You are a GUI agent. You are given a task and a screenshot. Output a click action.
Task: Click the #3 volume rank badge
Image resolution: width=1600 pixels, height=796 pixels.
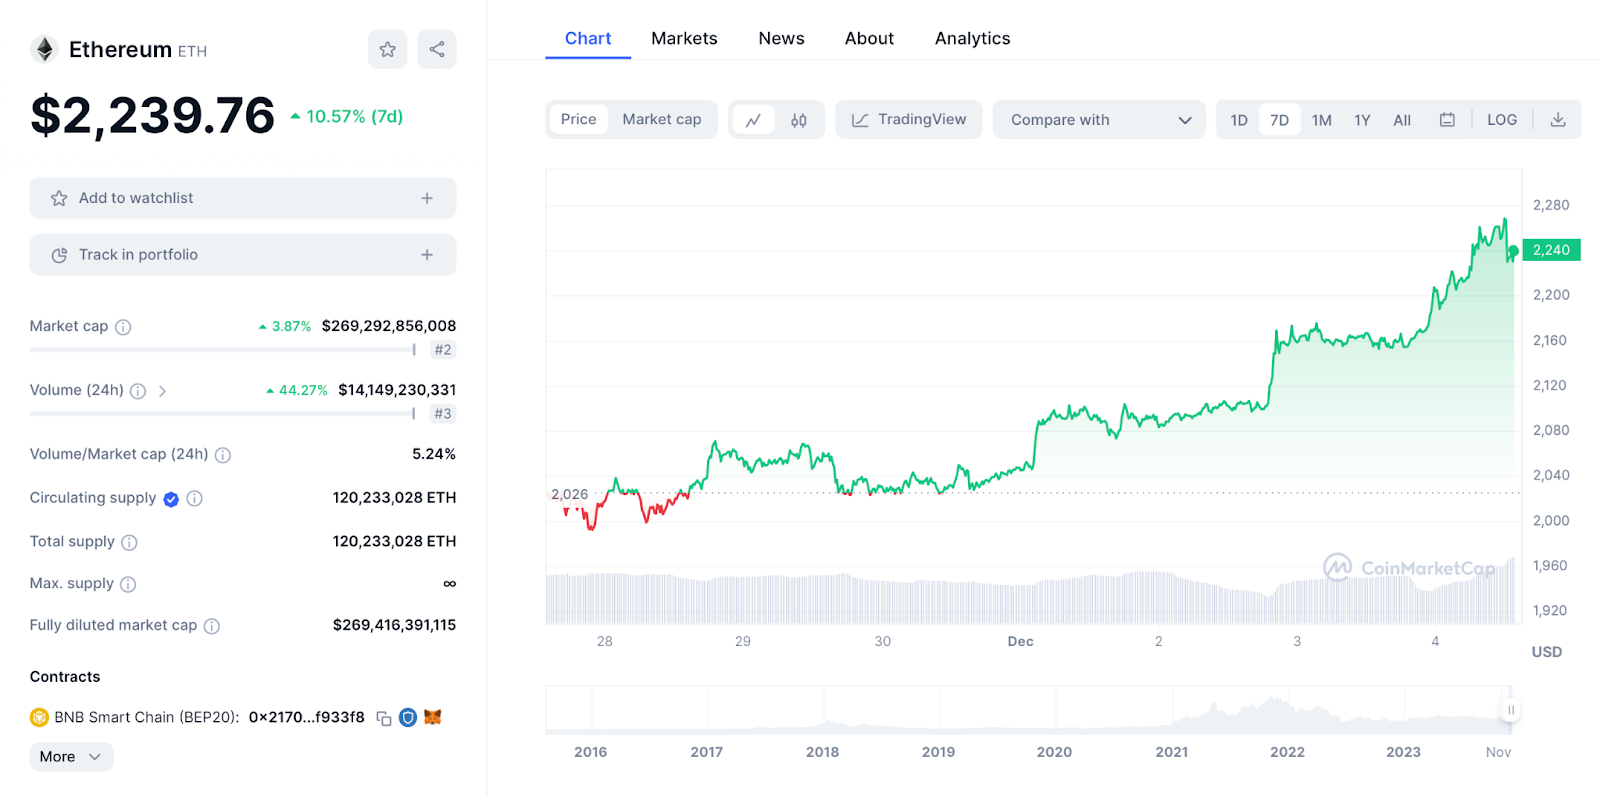[x=443, y=414]
